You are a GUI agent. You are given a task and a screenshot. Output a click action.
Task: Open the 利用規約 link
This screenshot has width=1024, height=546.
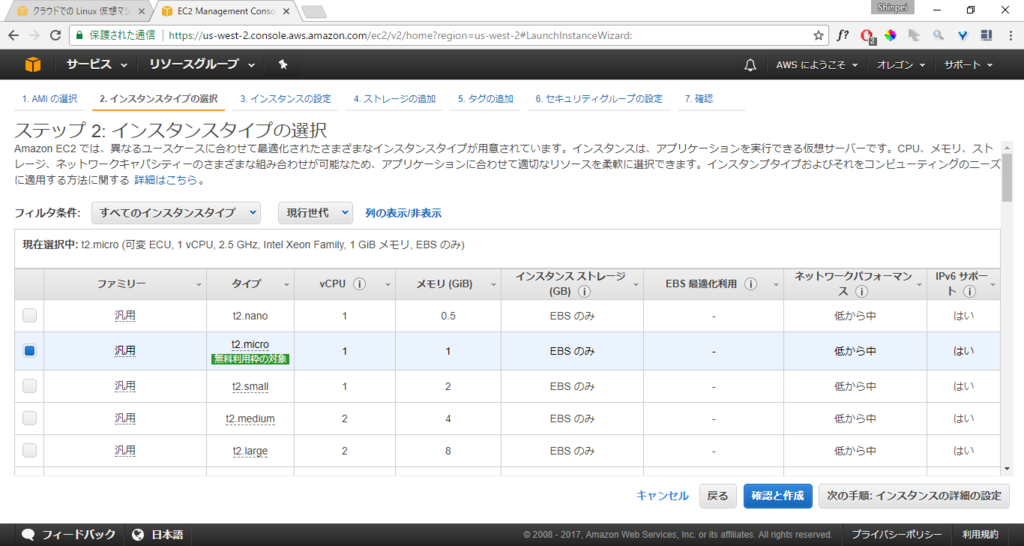pos(980,534)
